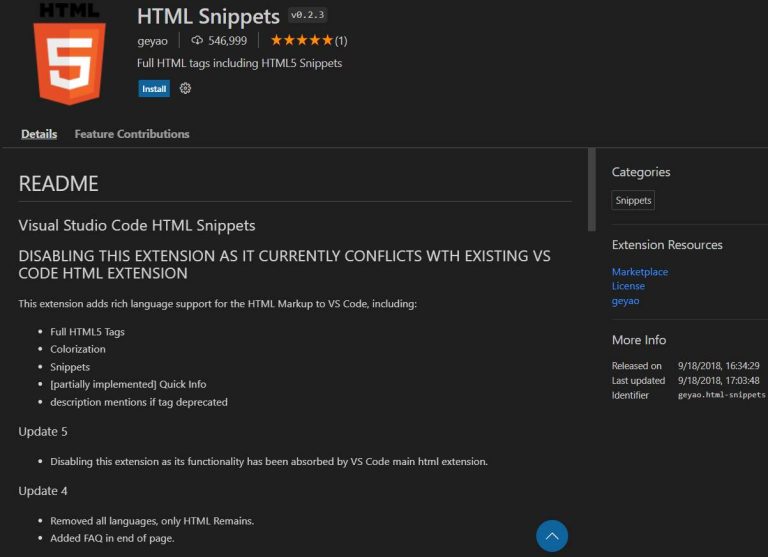Click the HTML5 extension logo
The image size is (768, 557).
tap(69, 53)
